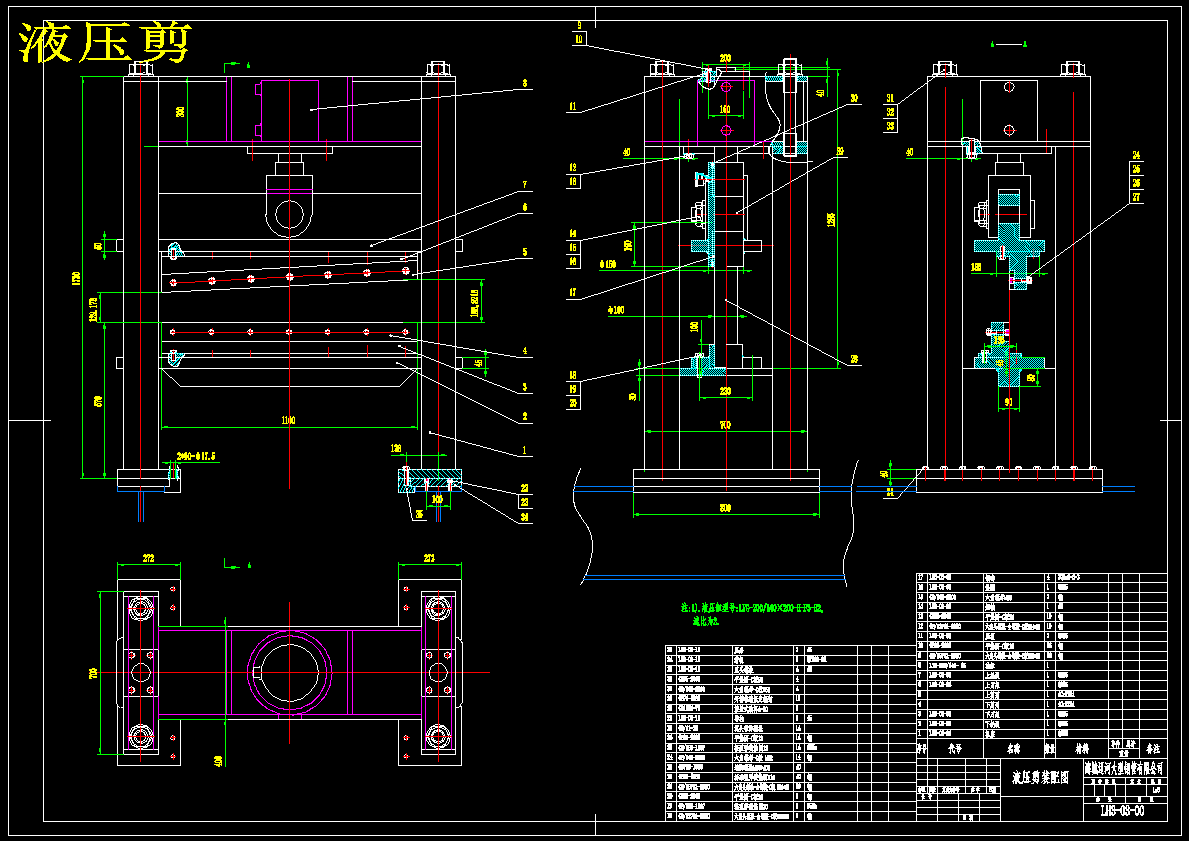Select part balloon number 8

pos(525,83)
